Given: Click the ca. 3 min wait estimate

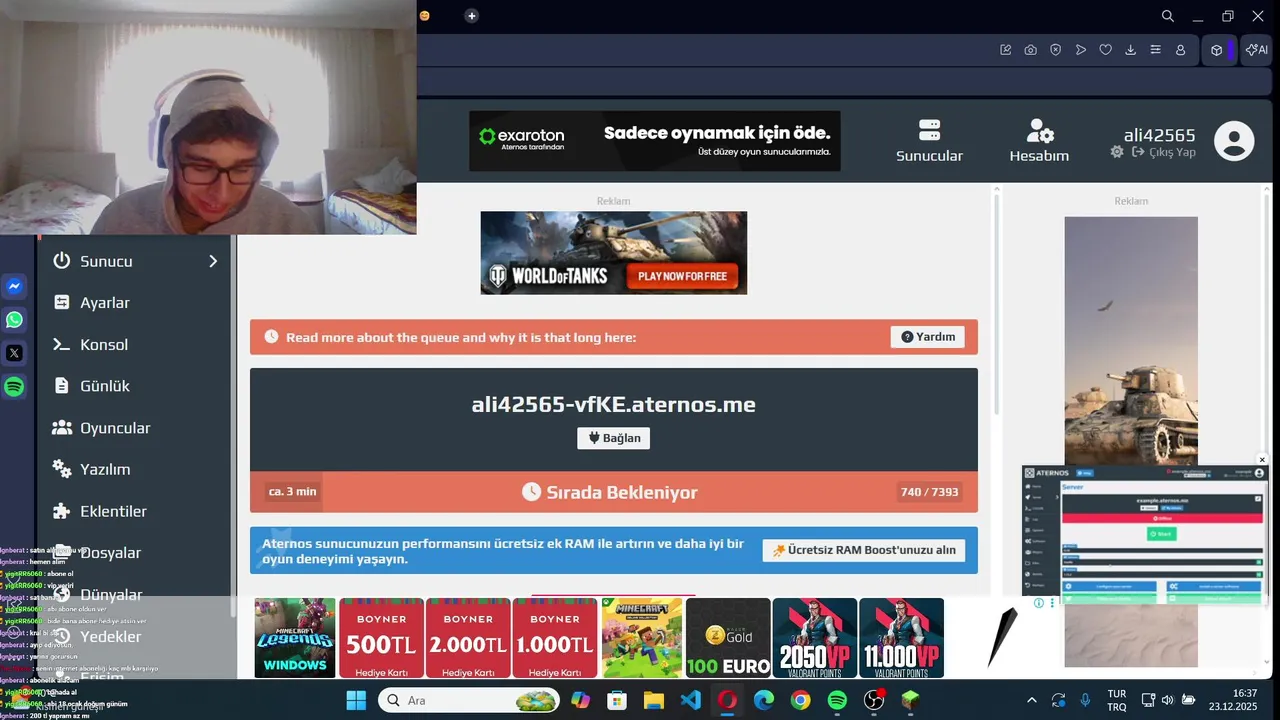Looking at the screenshot, I should (293, 492).
